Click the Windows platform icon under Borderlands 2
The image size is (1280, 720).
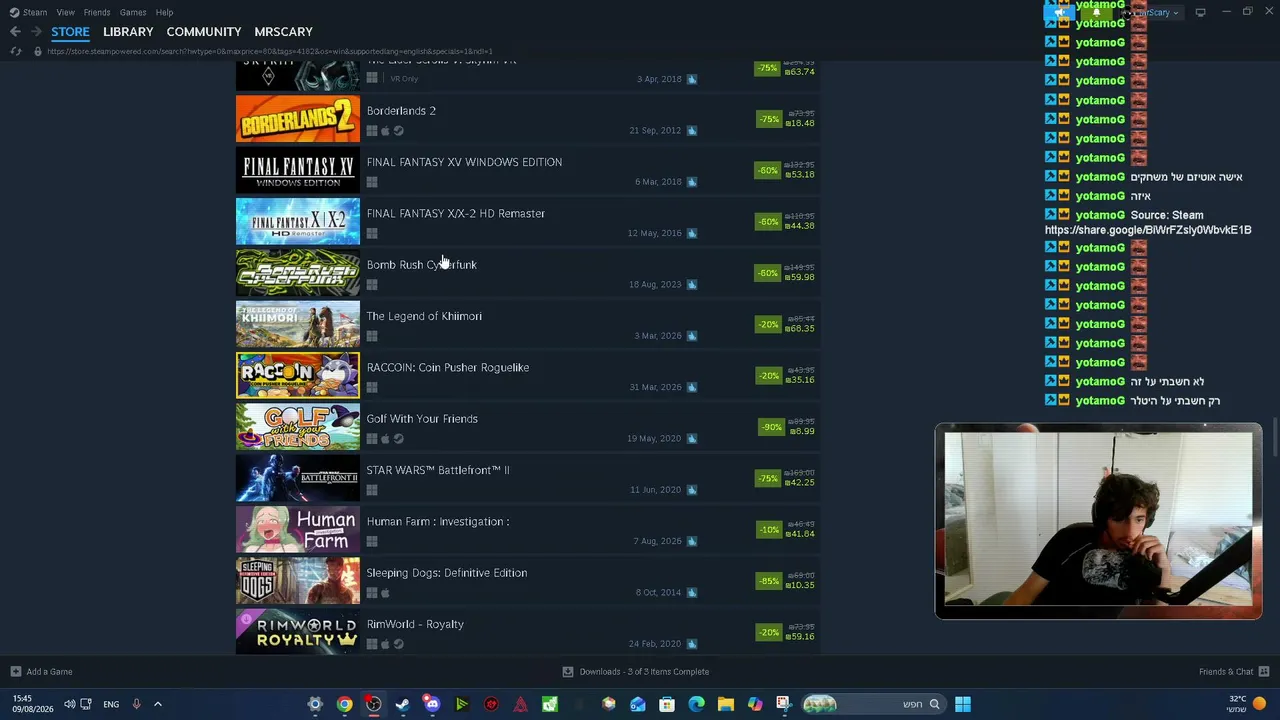click(x=372, y=131)
